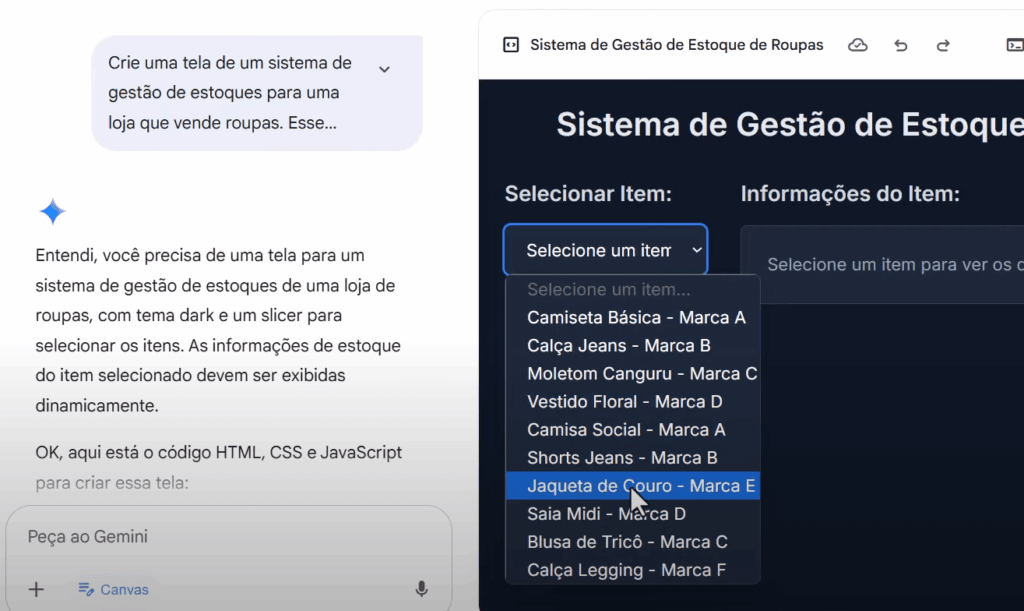Select 'Calça Legging - Marca F'
The image size is (1024, 611).
point(633,570)
